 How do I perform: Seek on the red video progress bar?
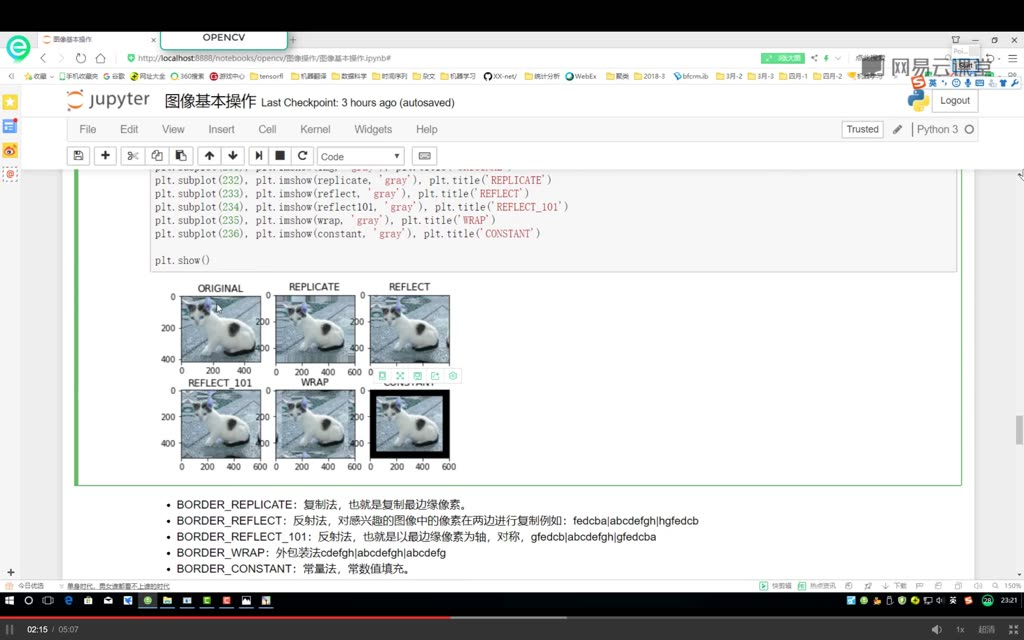(x=225, y=617)
